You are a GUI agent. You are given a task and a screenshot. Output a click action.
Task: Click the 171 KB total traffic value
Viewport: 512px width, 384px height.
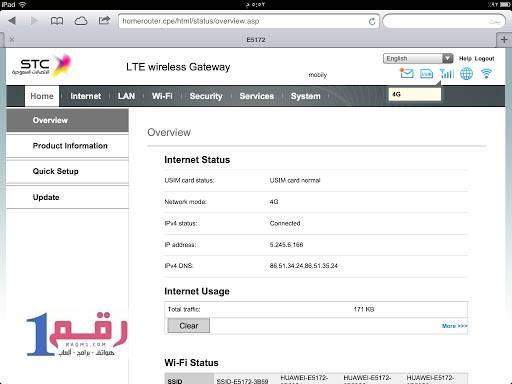(x=364, y=309)
